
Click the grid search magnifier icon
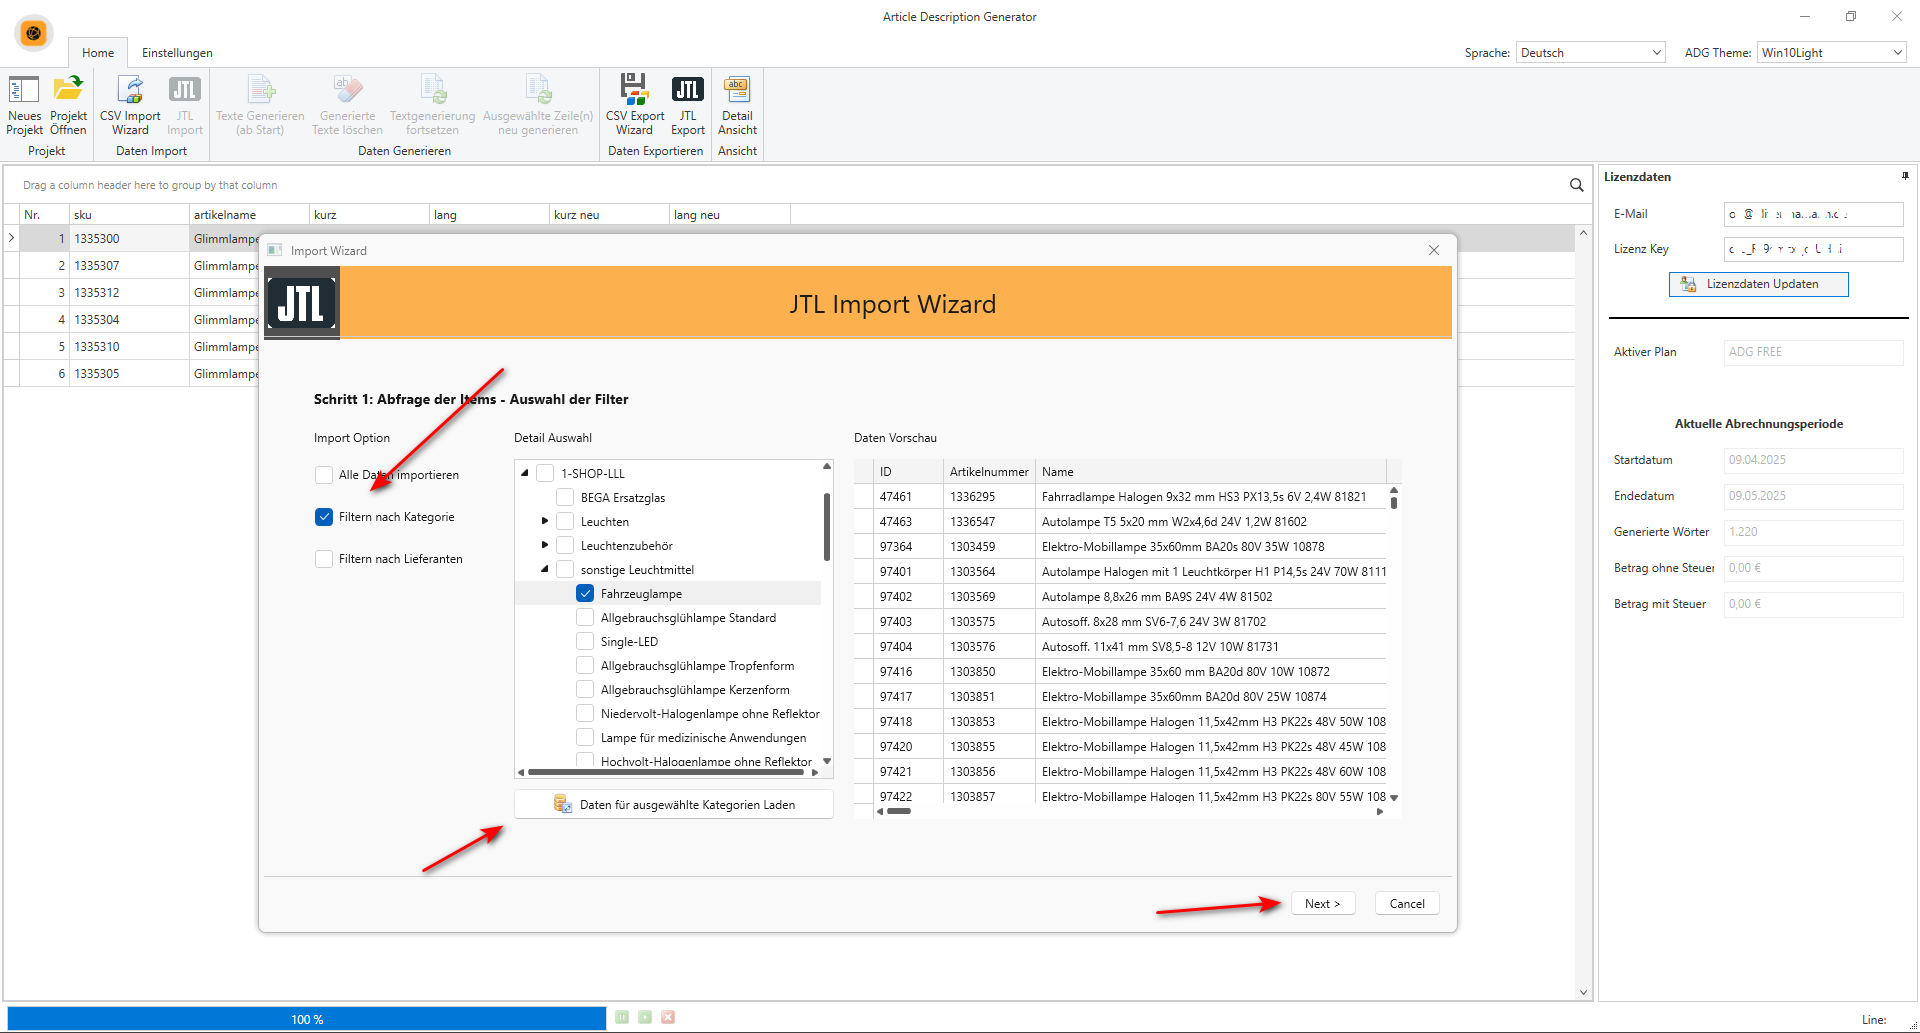coord(1577,185)
